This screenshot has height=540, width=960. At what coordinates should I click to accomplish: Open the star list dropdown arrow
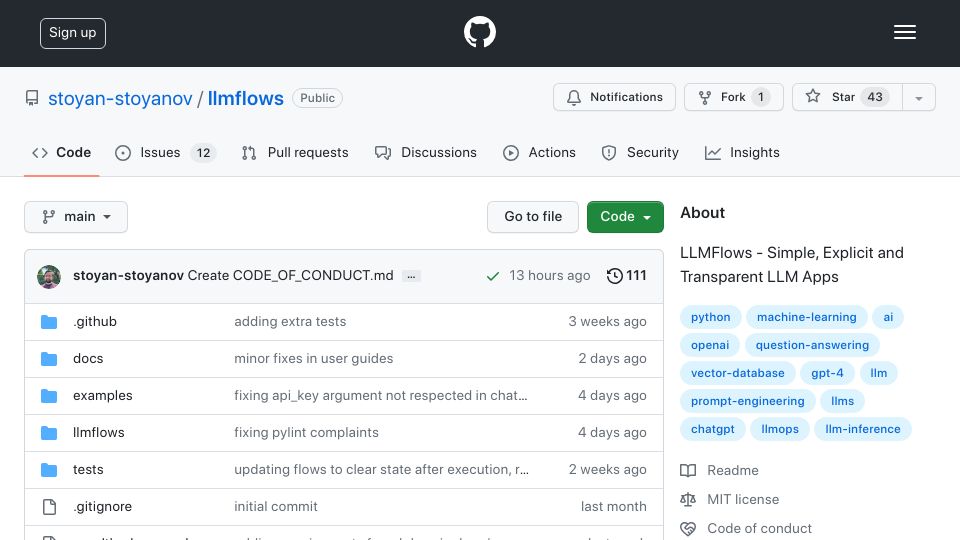pyautogui.click(x=918, y=97)
